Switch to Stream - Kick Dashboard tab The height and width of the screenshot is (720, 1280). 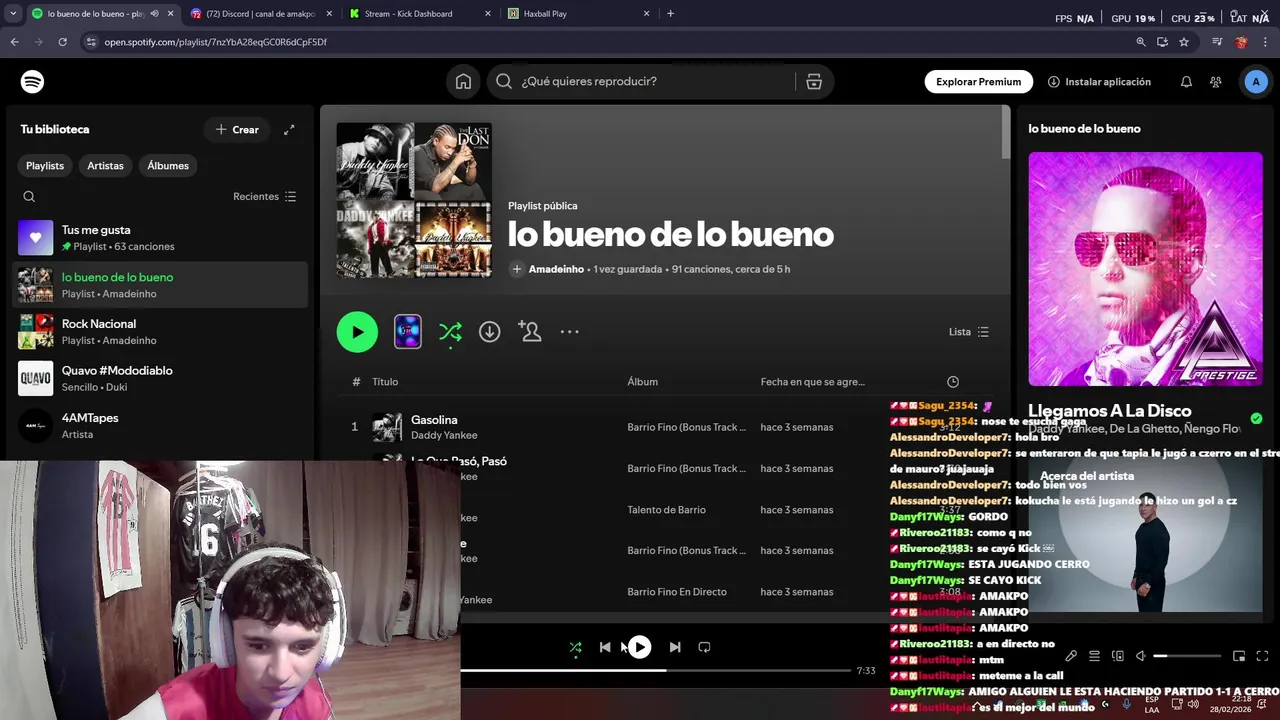point(420,14)
